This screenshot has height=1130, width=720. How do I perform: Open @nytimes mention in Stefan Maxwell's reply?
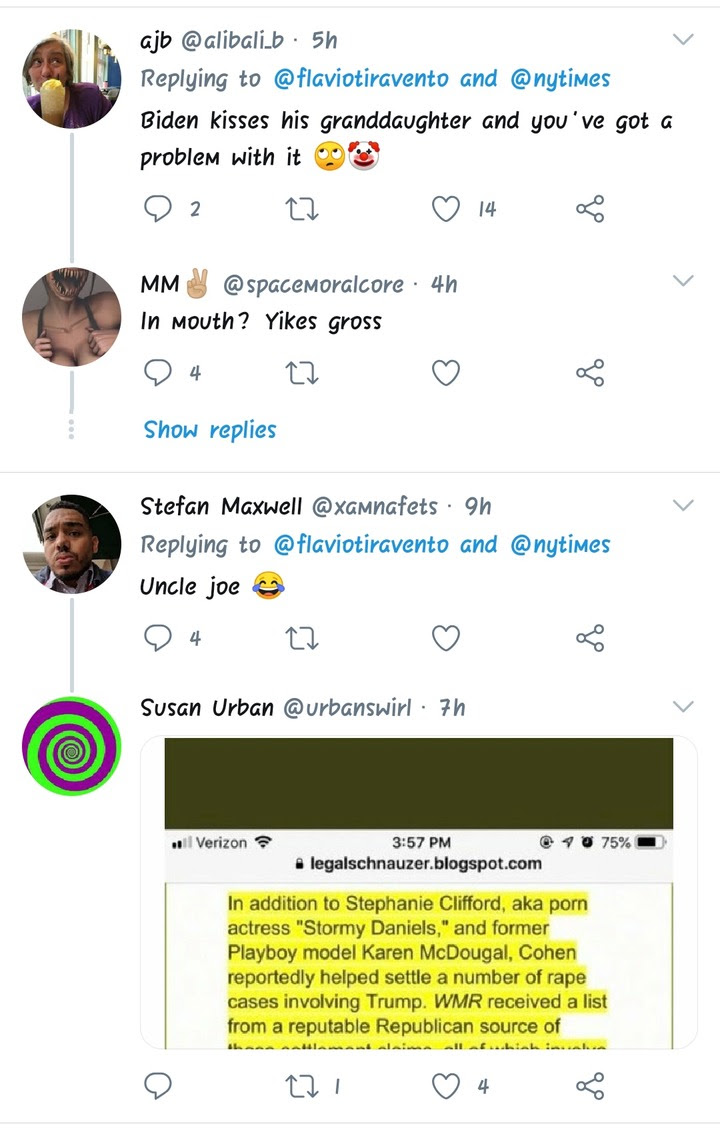point(560,545)
